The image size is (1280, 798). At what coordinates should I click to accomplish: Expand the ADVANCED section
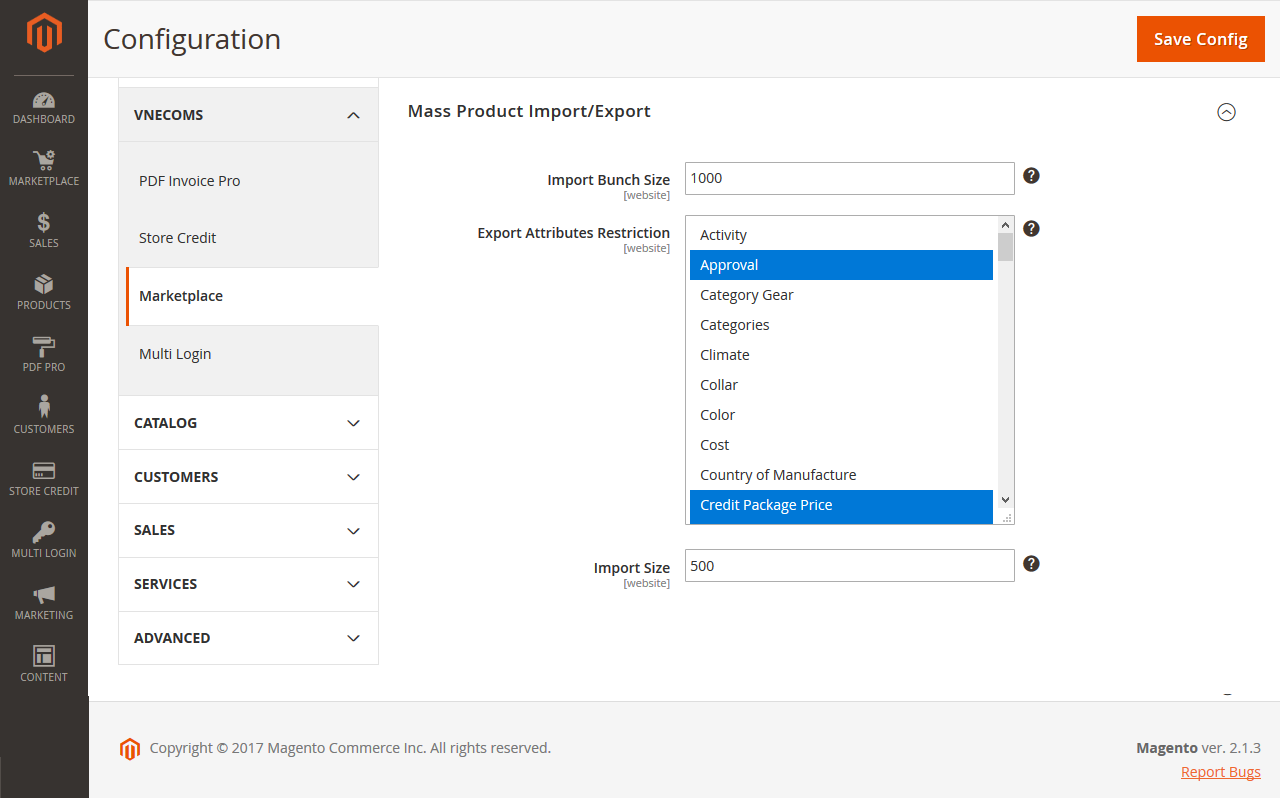247,637
